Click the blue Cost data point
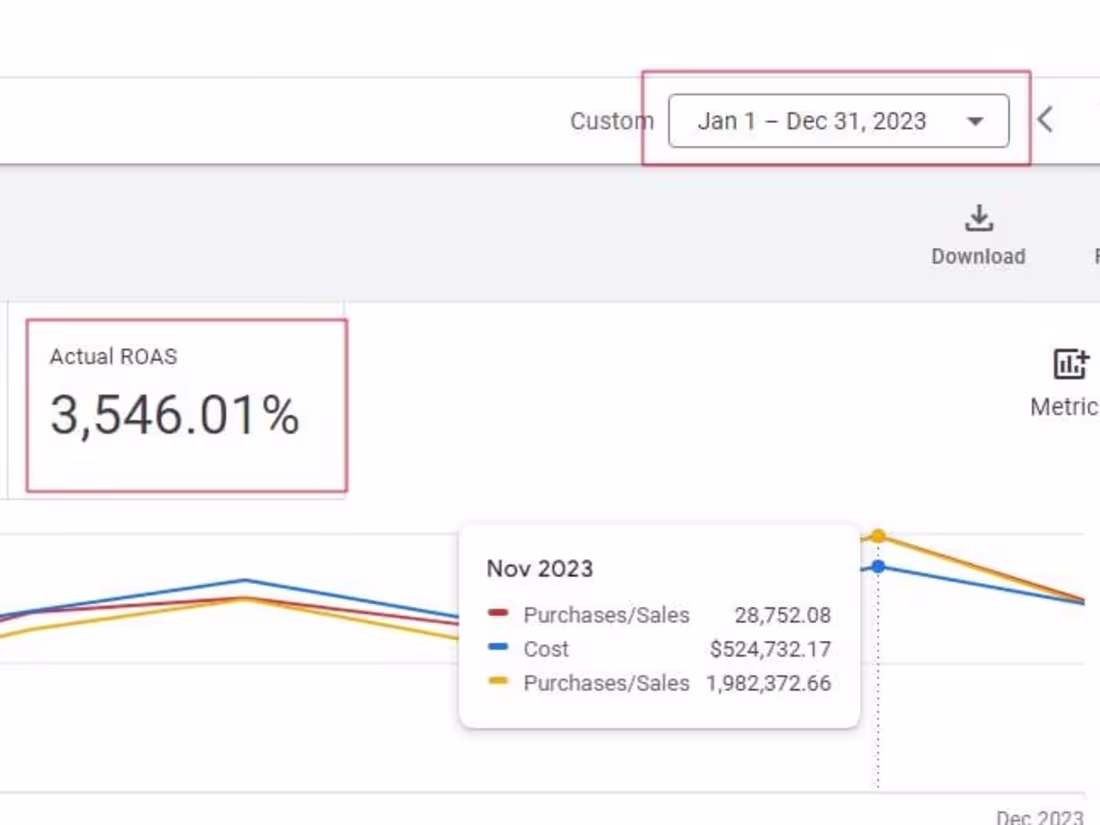This screenshot has width=1100, height=825. pyautogui.click(x=878, y=567)
